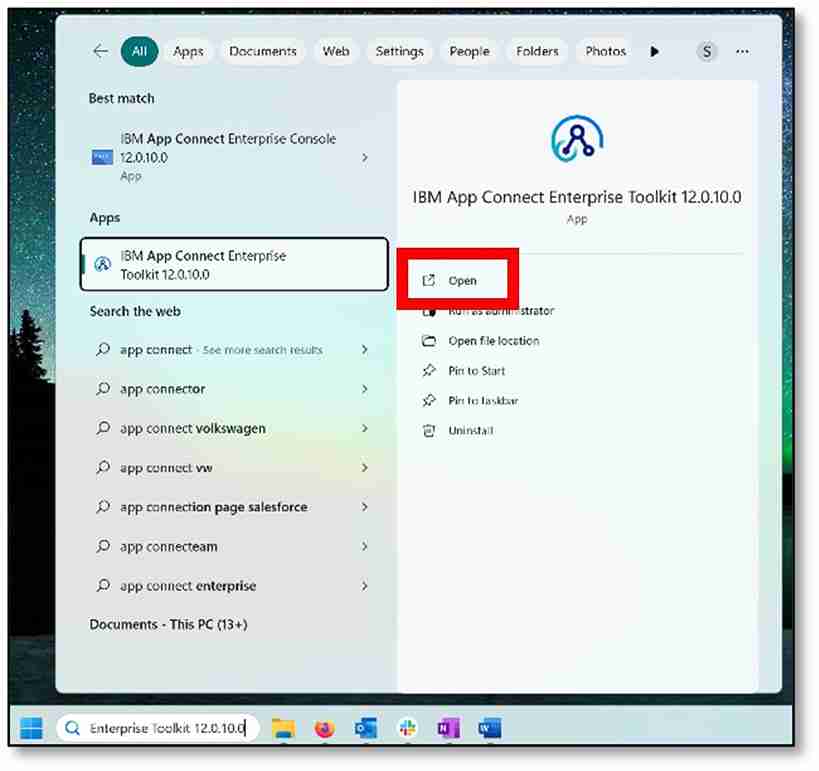The height and width of the screenshot is (771, 819).
Task: Launch Firefox from the taskbar
Action: coord(324,728)
